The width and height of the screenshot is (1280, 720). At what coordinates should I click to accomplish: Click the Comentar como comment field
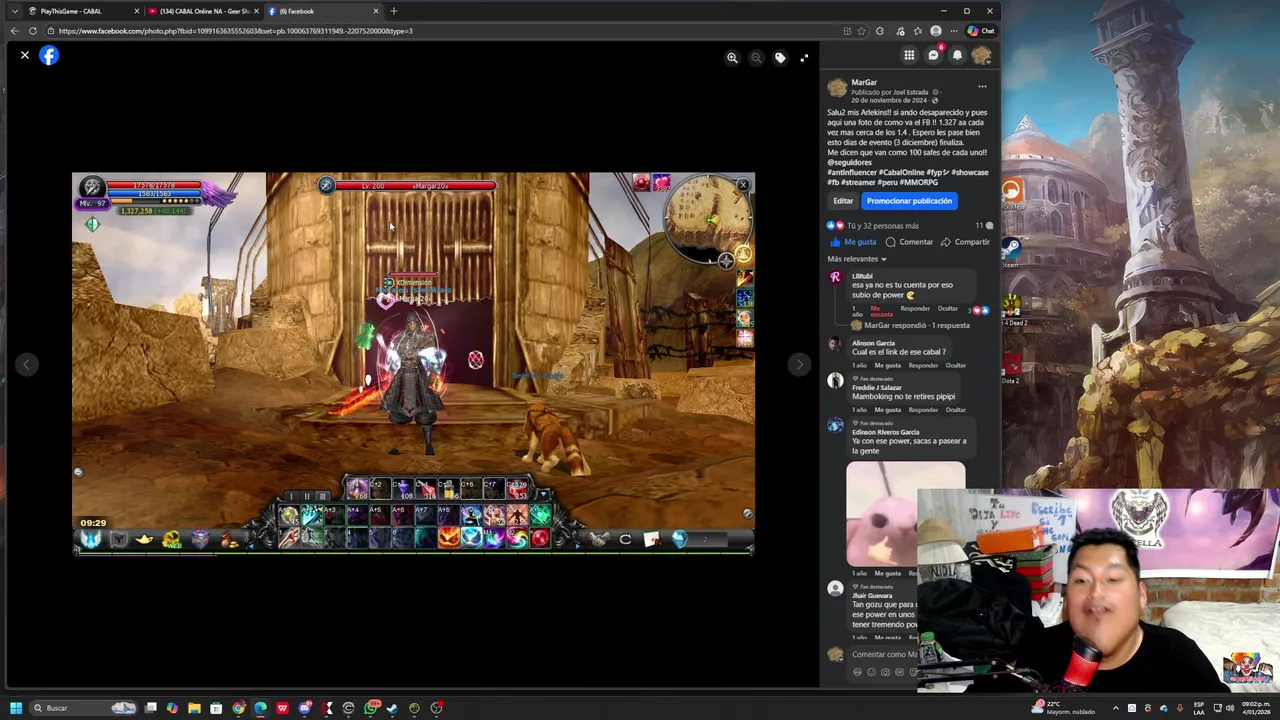pos(883,655)
